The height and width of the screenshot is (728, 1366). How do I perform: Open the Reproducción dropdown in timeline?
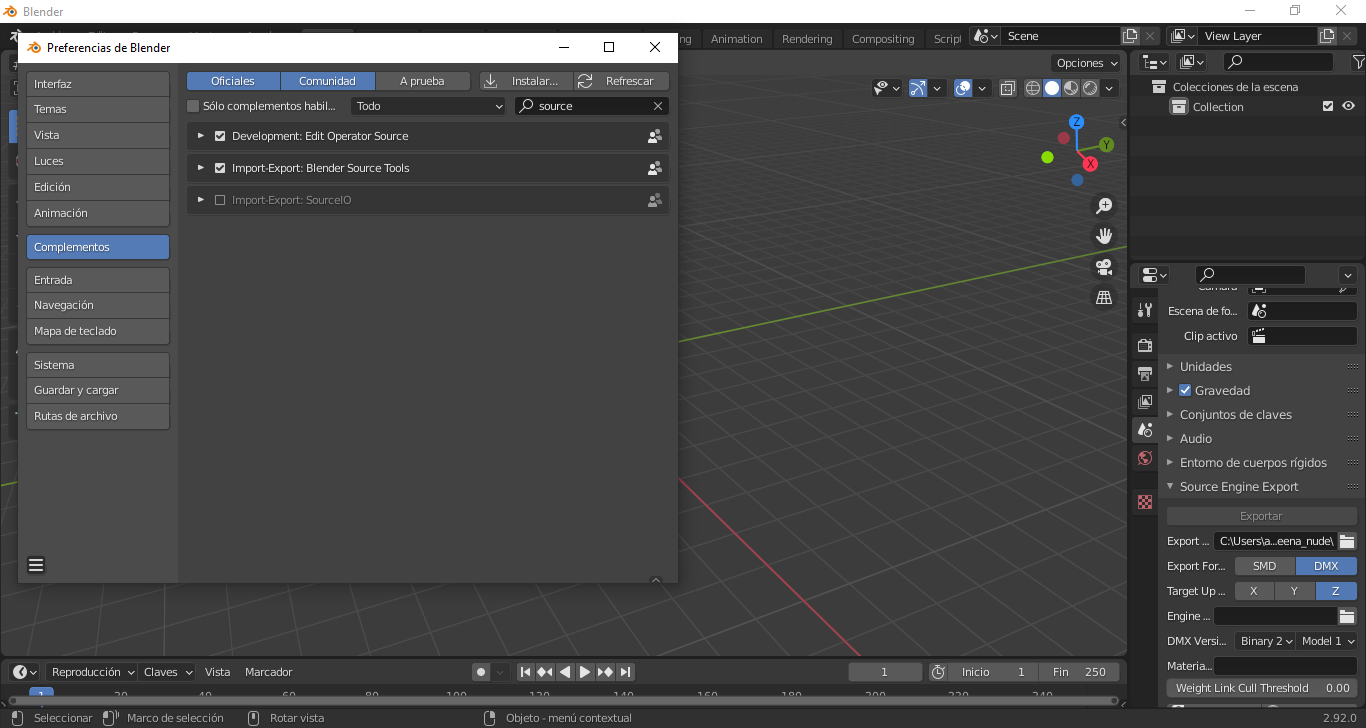click(x=93, y=672)
